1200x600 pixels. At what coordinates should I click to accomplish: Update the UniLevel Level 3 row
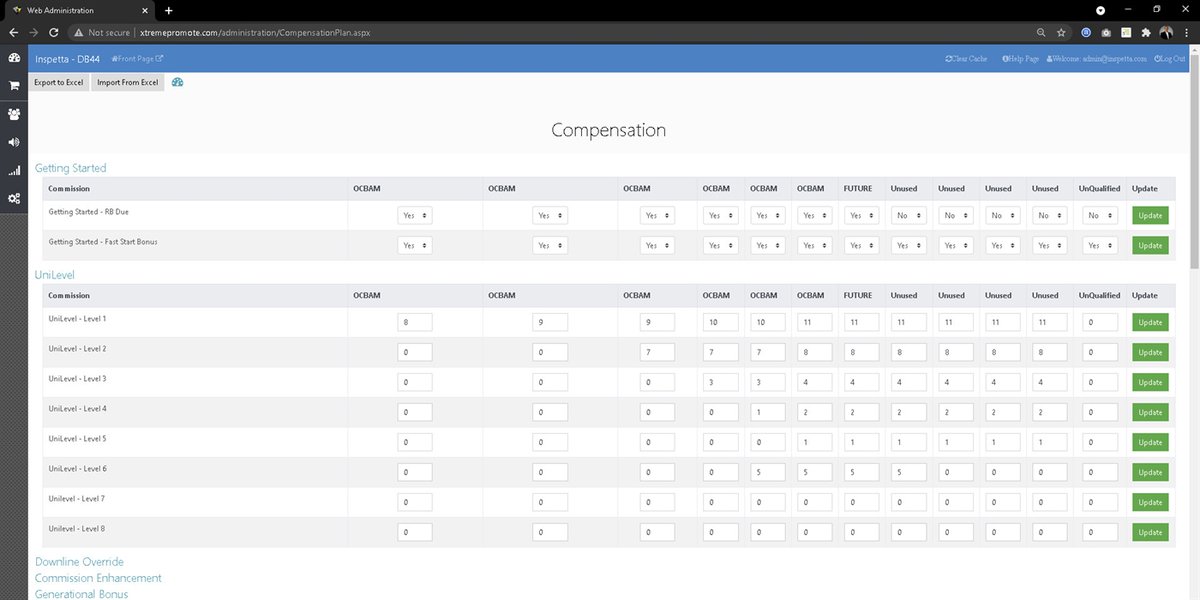pyautogui.click(x=1149, y=382)
